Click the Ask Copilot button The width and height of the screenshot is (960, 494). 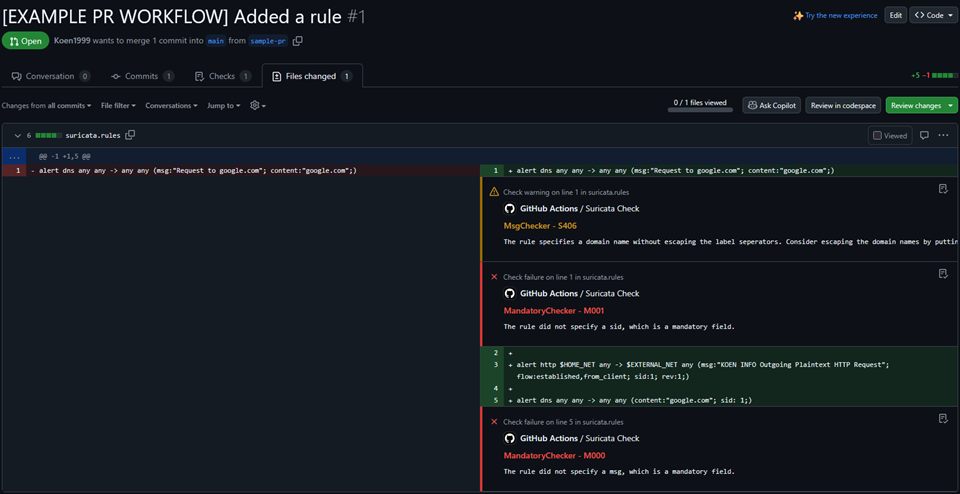(771, 105)
